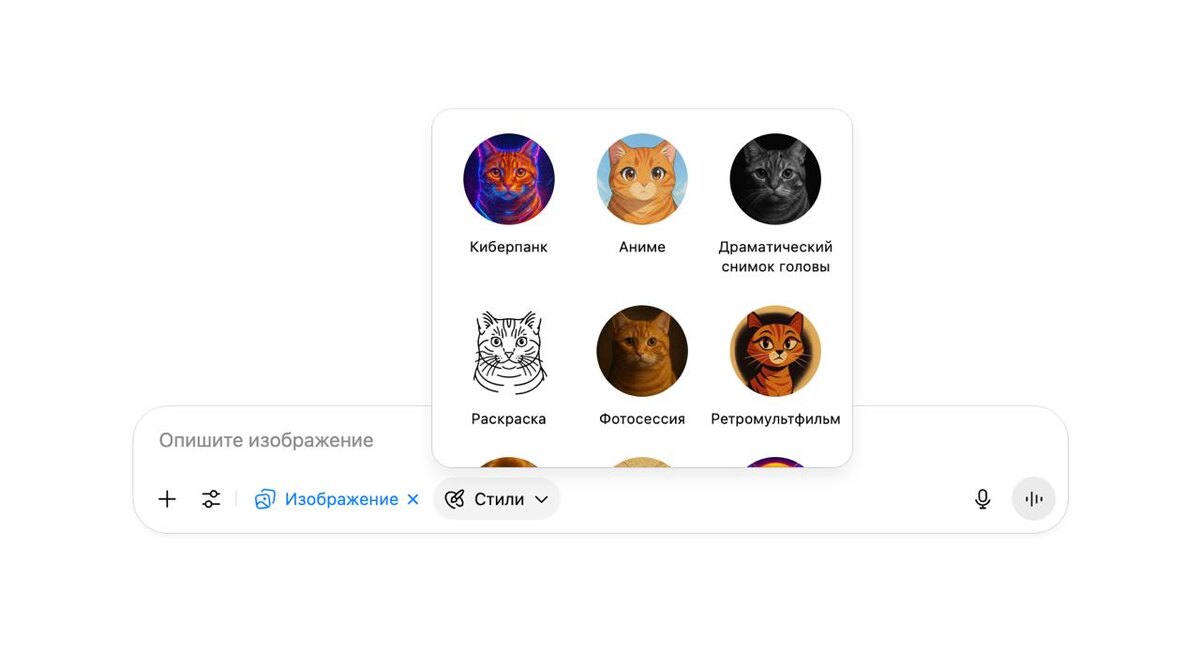Viewport: 1200px width, 669px height.
Task: Select the Аниме style cat image
Action: coord(642,179)
